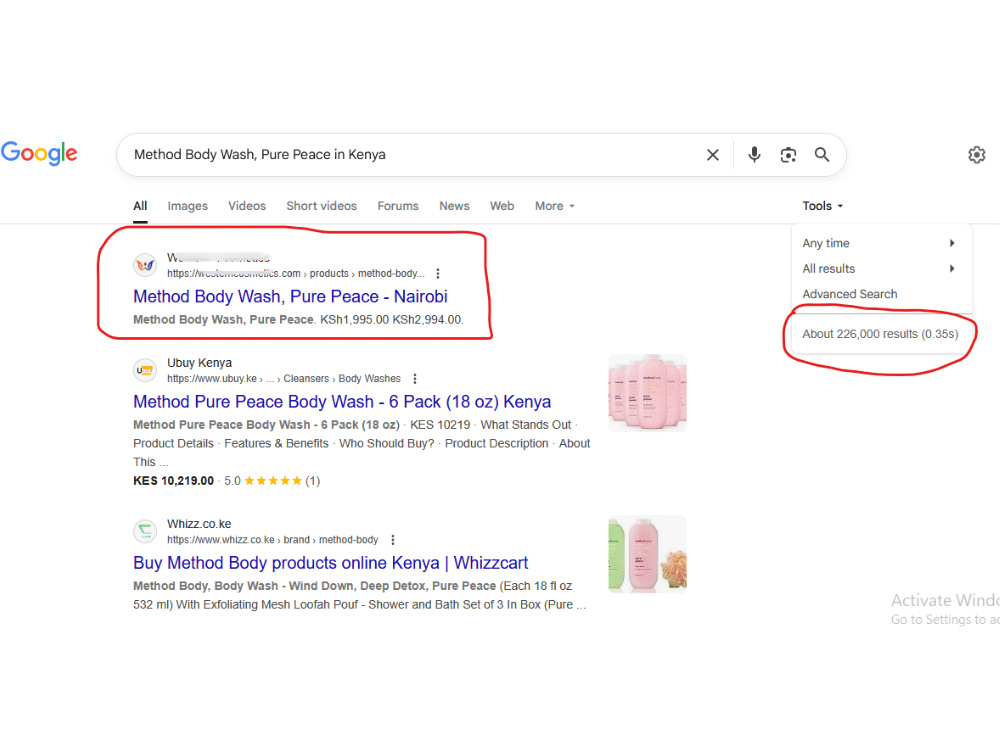1000x750 pixels.
Task: Click the whizz.co.ke breadcrumb URL
Action: pyautogui.click(x=272, y=540)
